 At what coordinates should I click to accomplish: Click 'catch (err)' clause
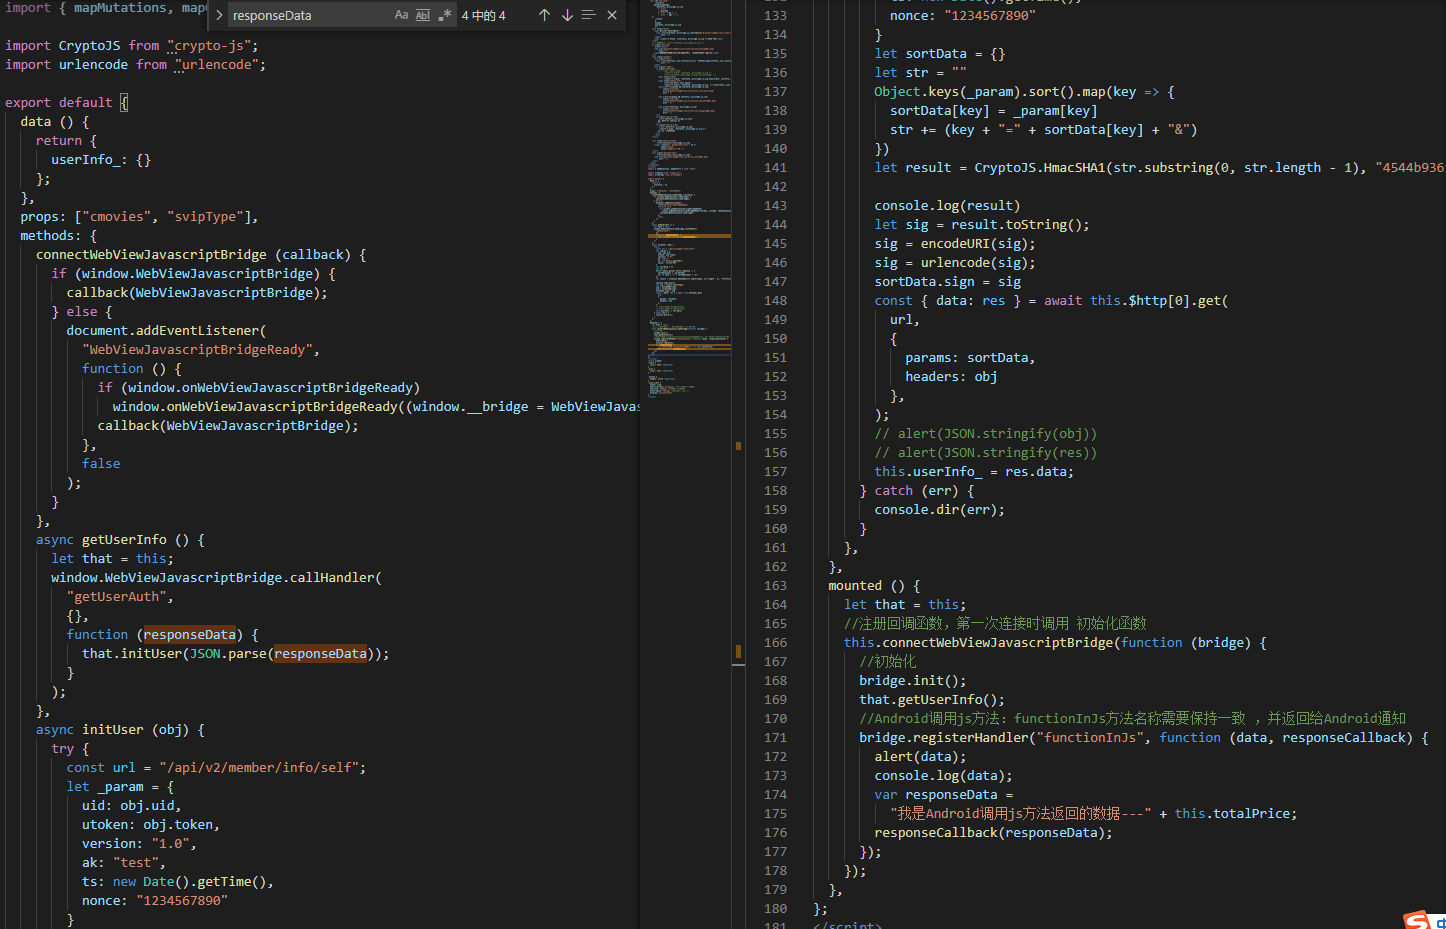[917, 491]
